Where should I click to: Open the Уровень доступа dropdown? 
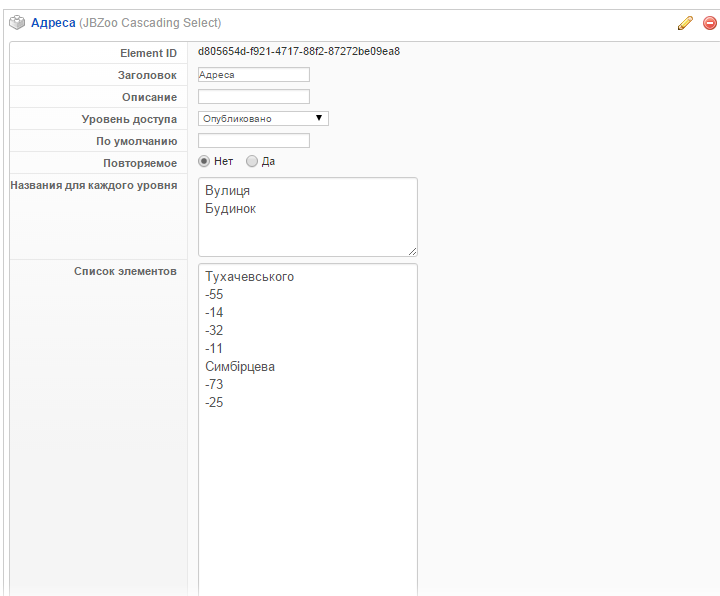(x=263, y=118)
